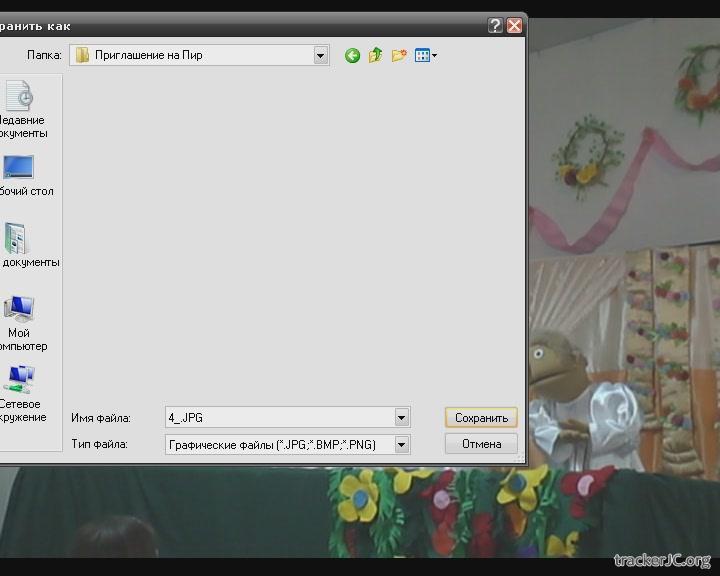The width and height of the screenshot is (720, 576).
Task: Open Мои документы from places bar
Action: coord(21,245)
